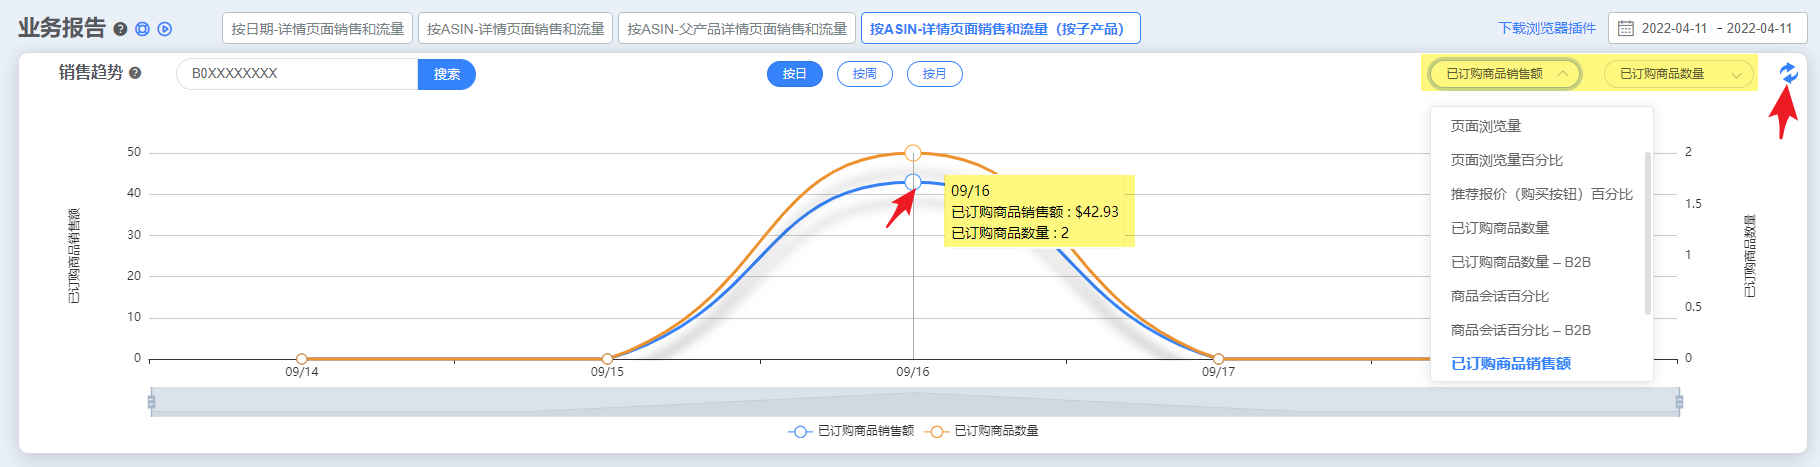This screenshot has height=467, width=1820.
Task: Select the 按日 granularity button
Action: [795, 74]
